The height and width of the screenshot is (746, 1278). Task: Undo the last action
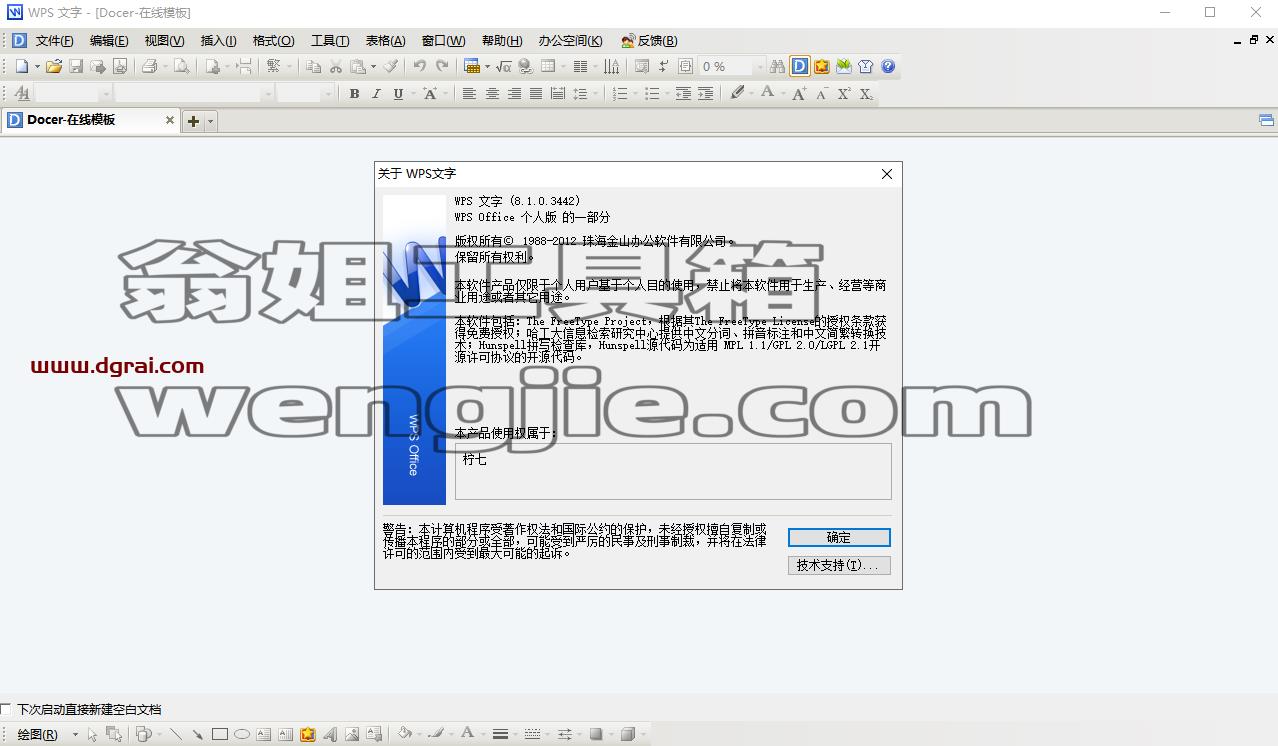(x=419, y=66)
